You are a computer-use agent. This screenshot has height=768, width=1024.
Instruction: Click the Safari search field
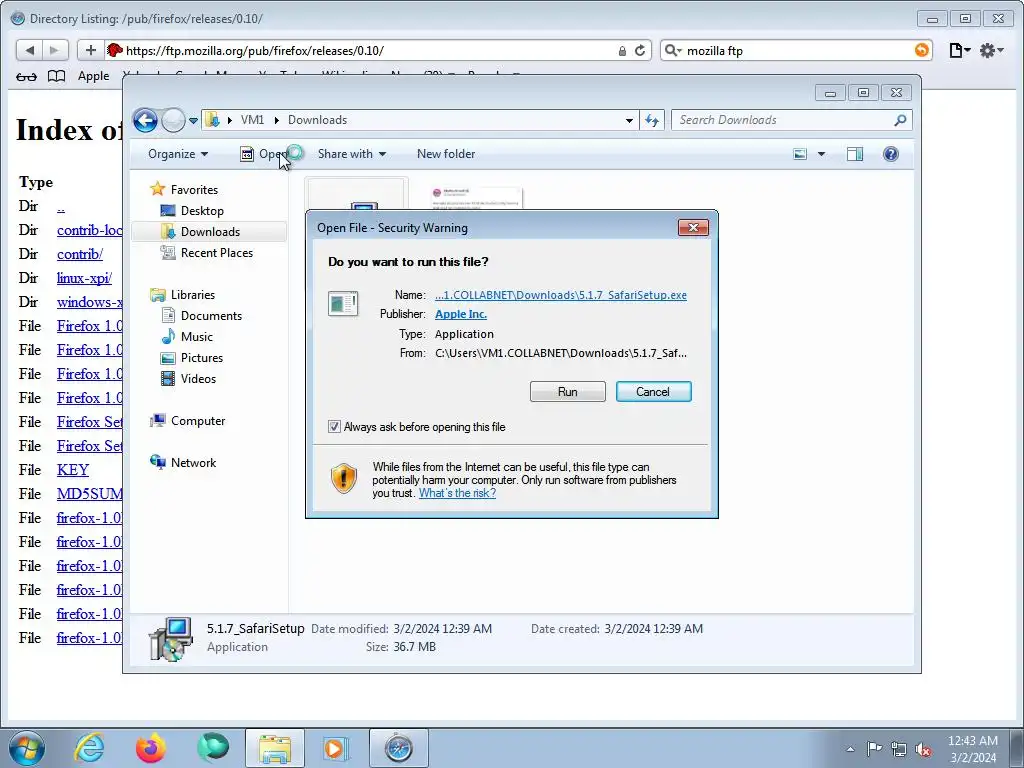click(797, 50)
